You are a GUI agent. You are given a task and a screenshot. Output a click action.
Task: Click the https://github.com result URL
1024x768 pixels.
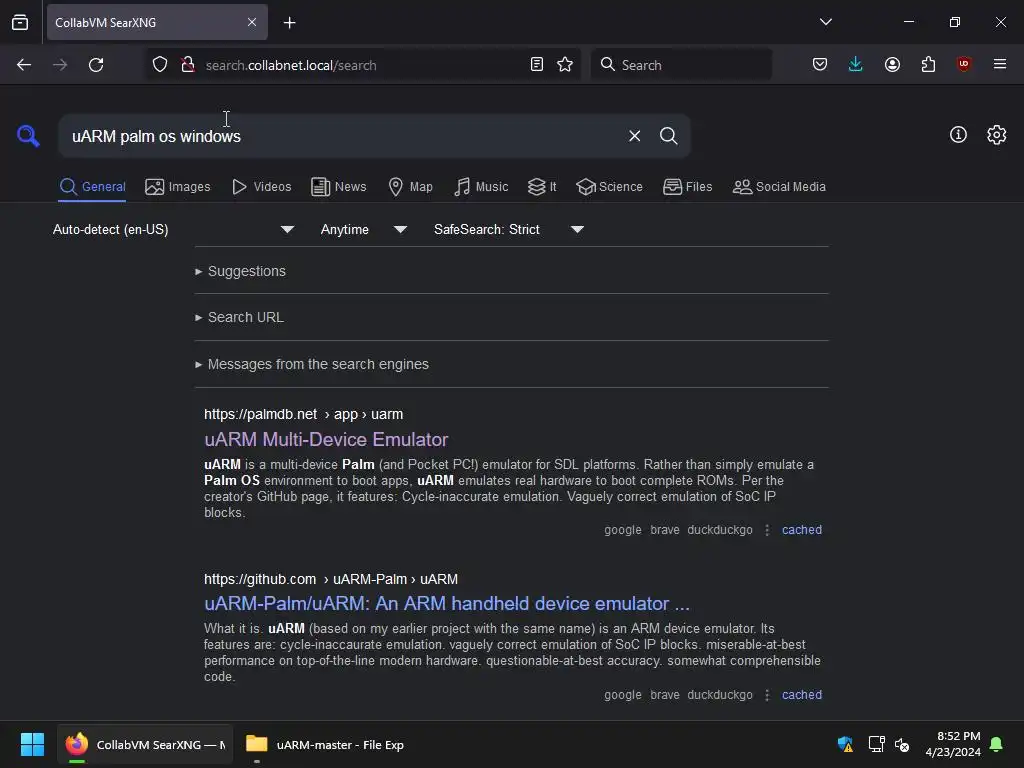330,579
